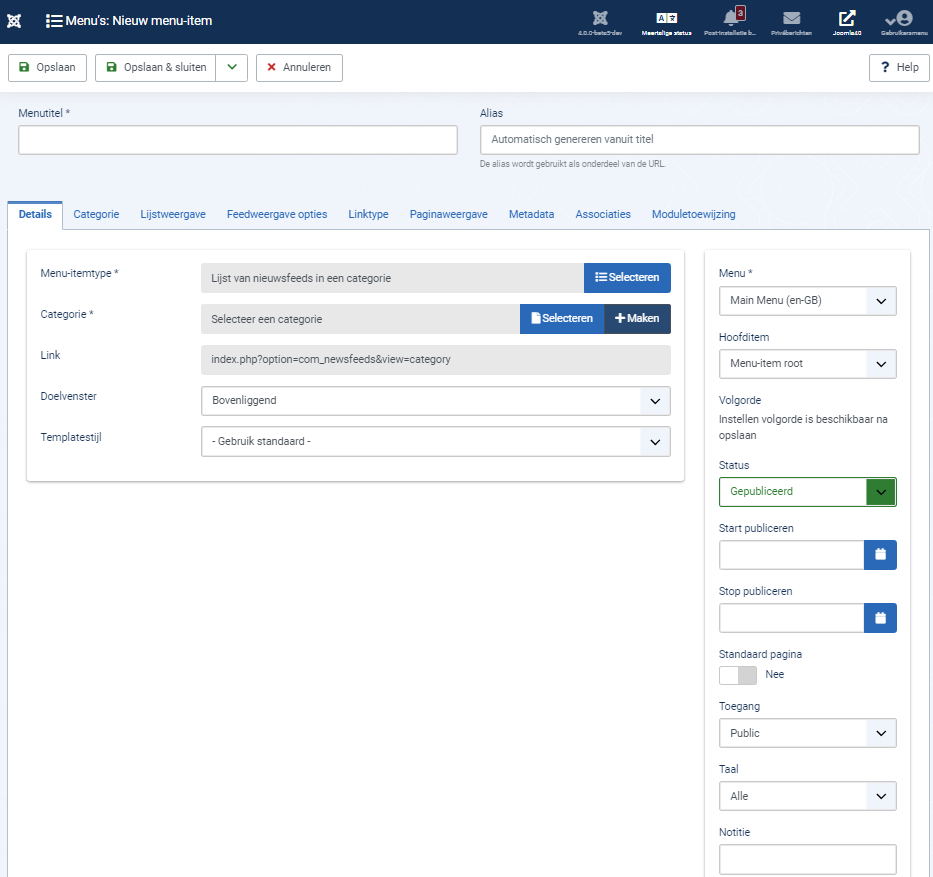Screen dimensions: 933x877
Task: Click 'Selecteer een categorie' field
Action: click(361, 319)
